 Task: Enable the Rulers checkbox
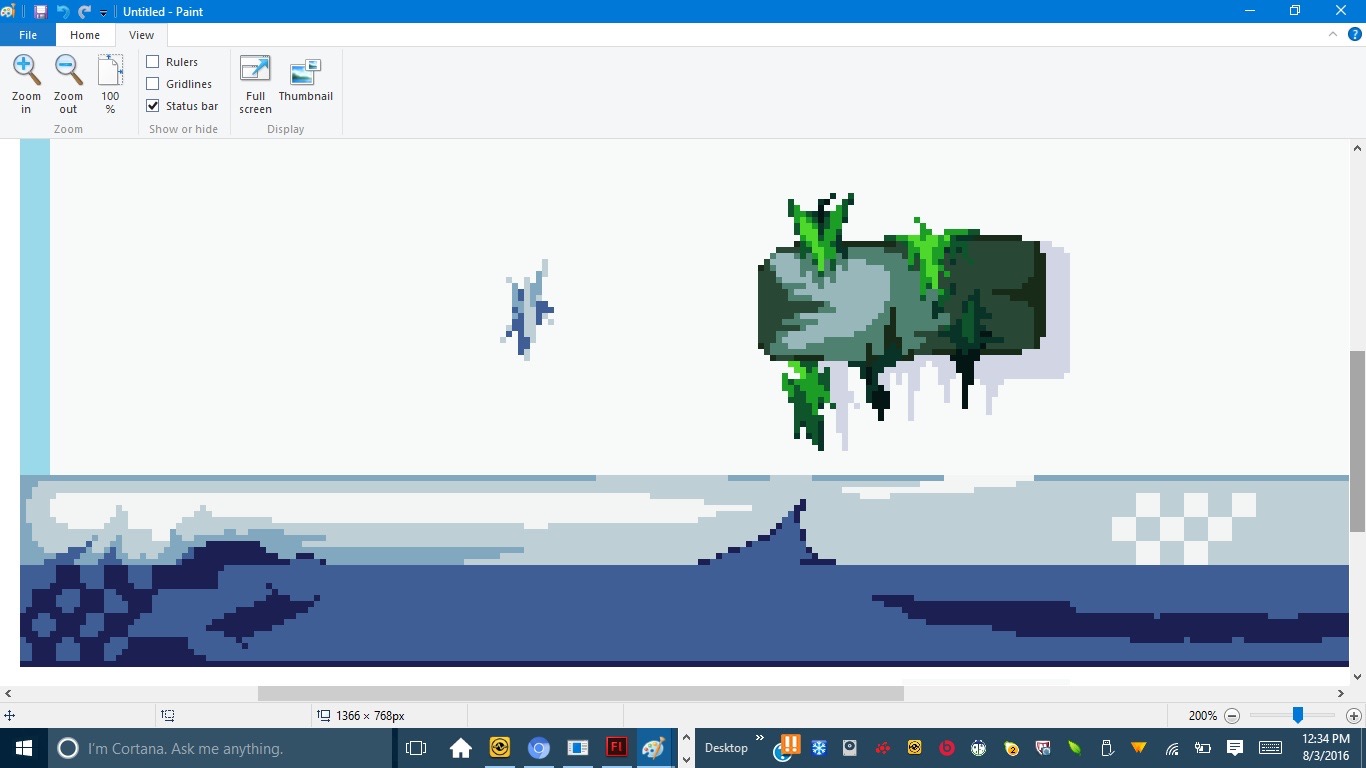click(153, 62)
